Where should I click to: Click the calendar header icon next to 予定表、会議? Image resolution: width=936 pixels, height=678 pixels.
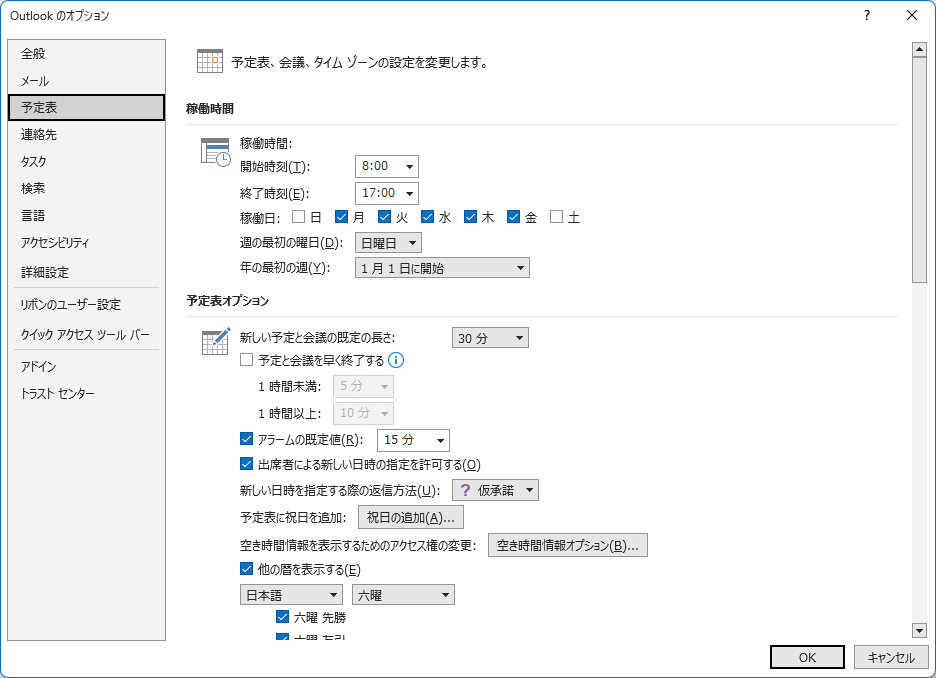[x=210, y=61]
